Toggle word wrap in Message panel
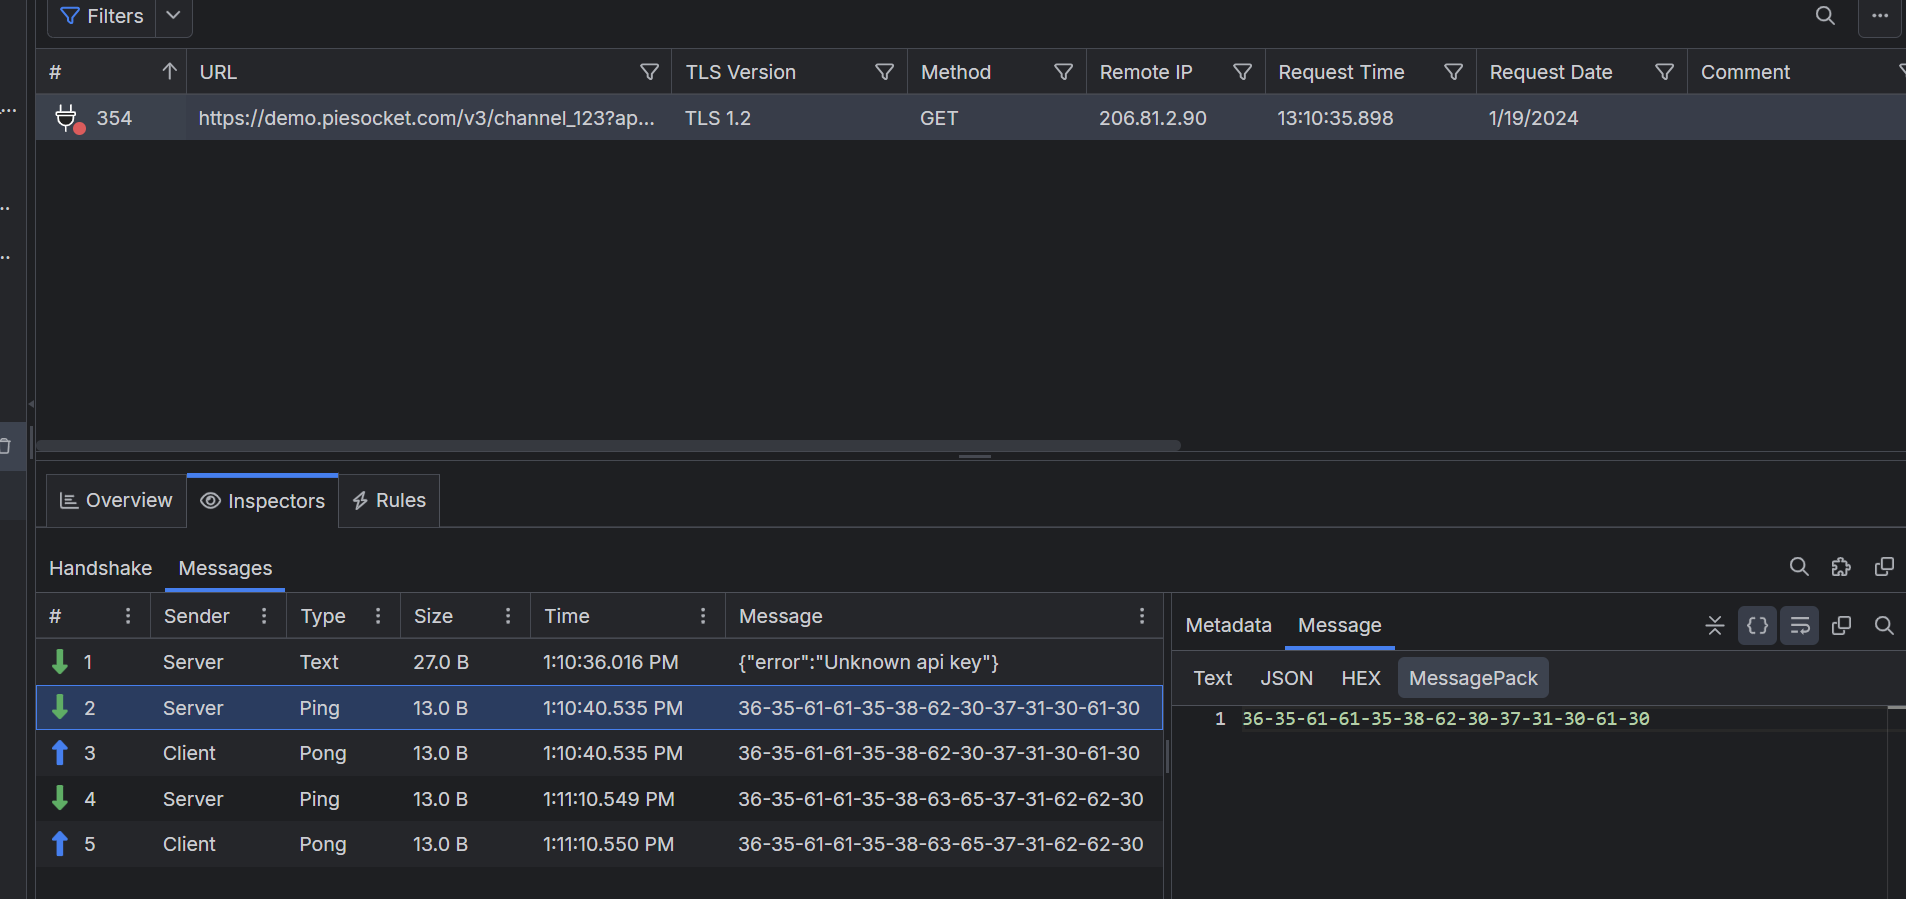Viewport: 1906px width, 899px height. [x=1799, y=626]
